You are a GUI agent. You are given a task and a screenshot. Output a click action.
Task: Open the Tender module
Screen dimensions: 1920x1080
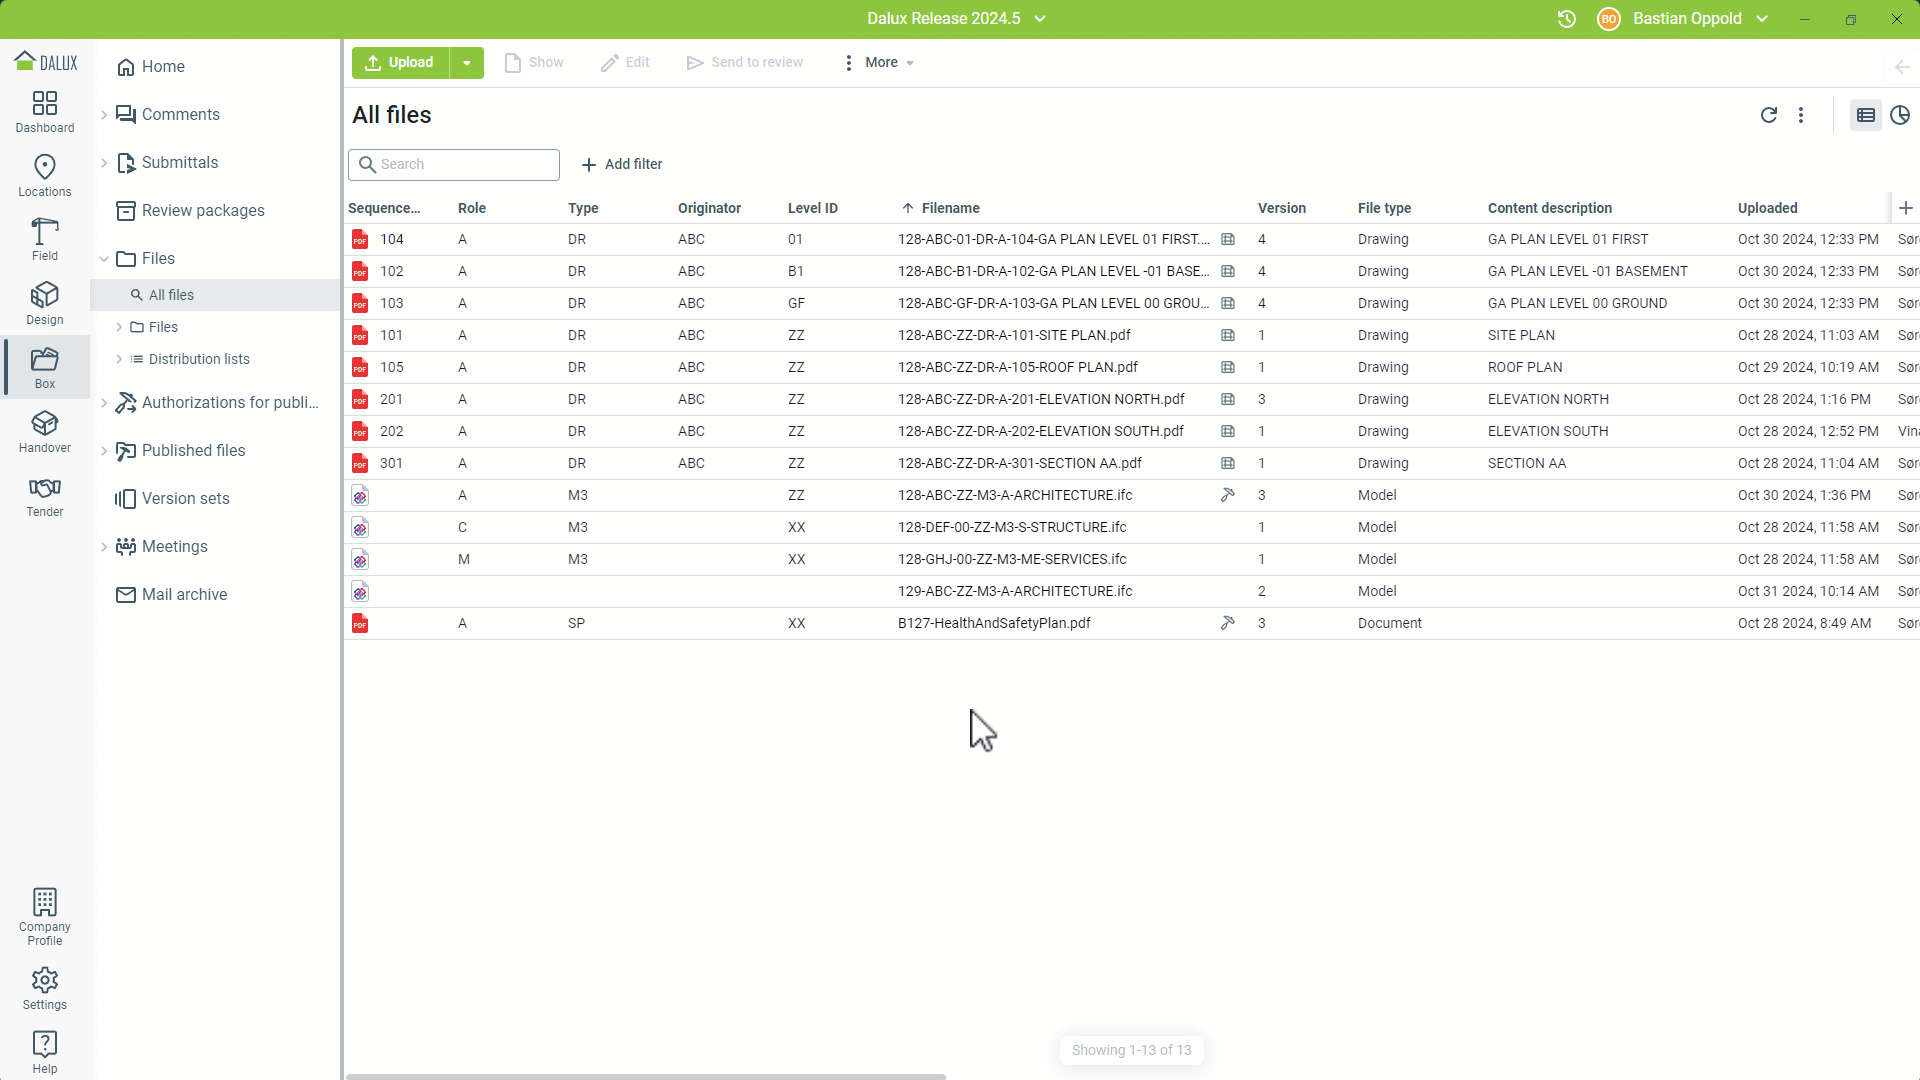[x=45, y=496]
